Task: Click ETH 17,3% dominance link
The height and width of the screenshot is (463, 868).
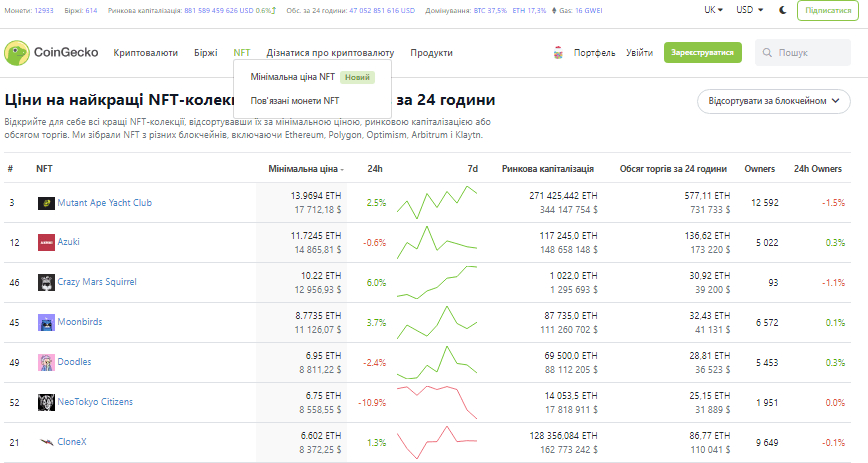Action: (529, 11)
